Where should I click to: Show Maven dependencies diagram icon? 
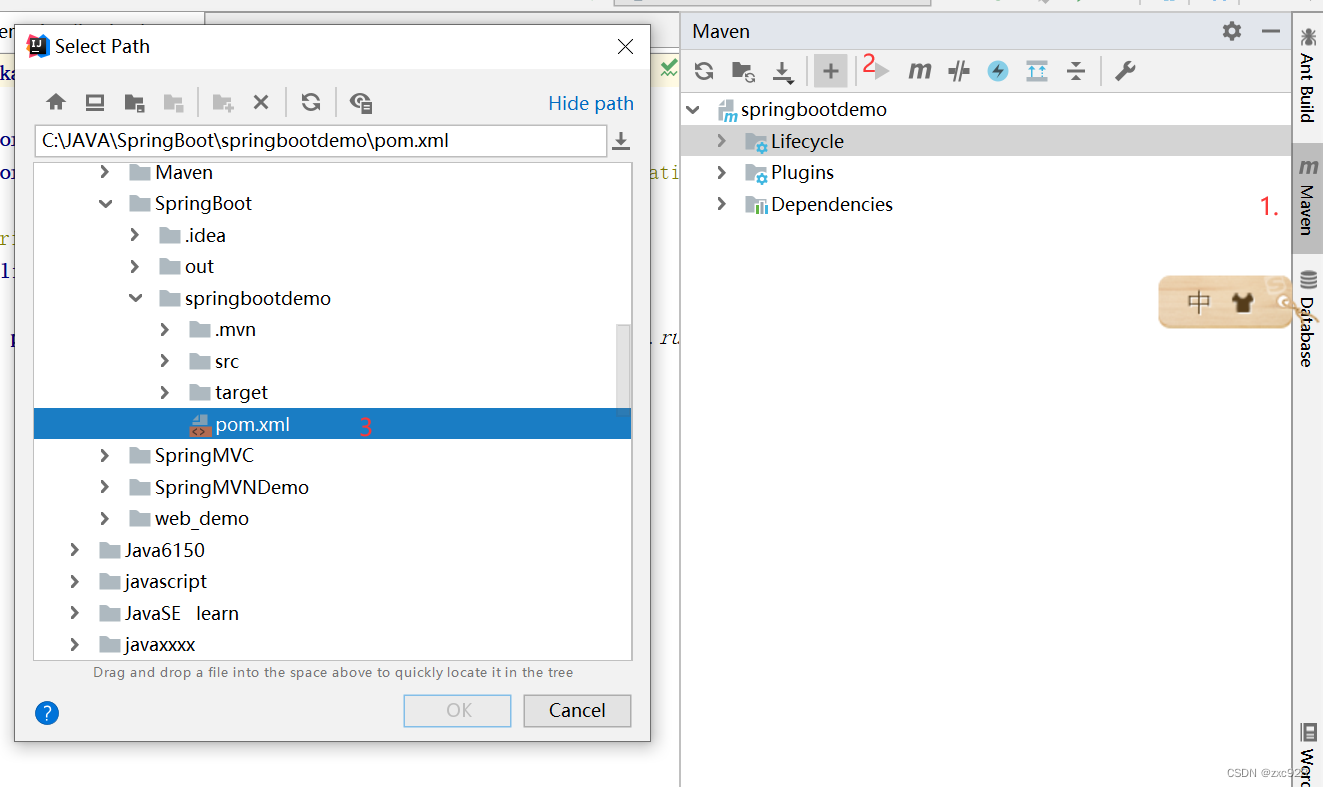coord(1037,71)
